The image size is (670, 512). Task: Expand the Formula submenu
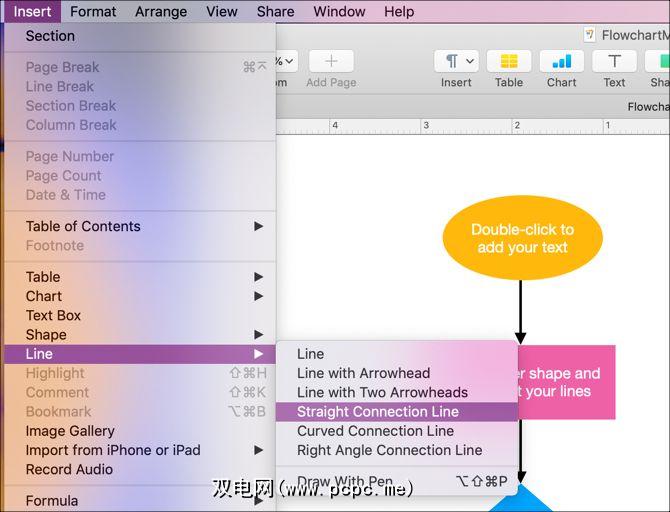pyautogui.click(x=140, y=500)
